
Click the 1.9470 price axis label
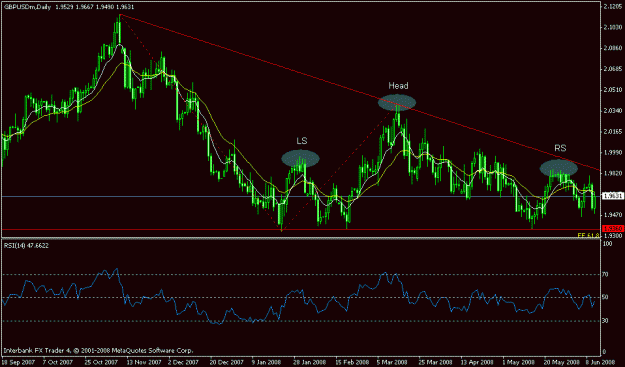click(612, 215)
